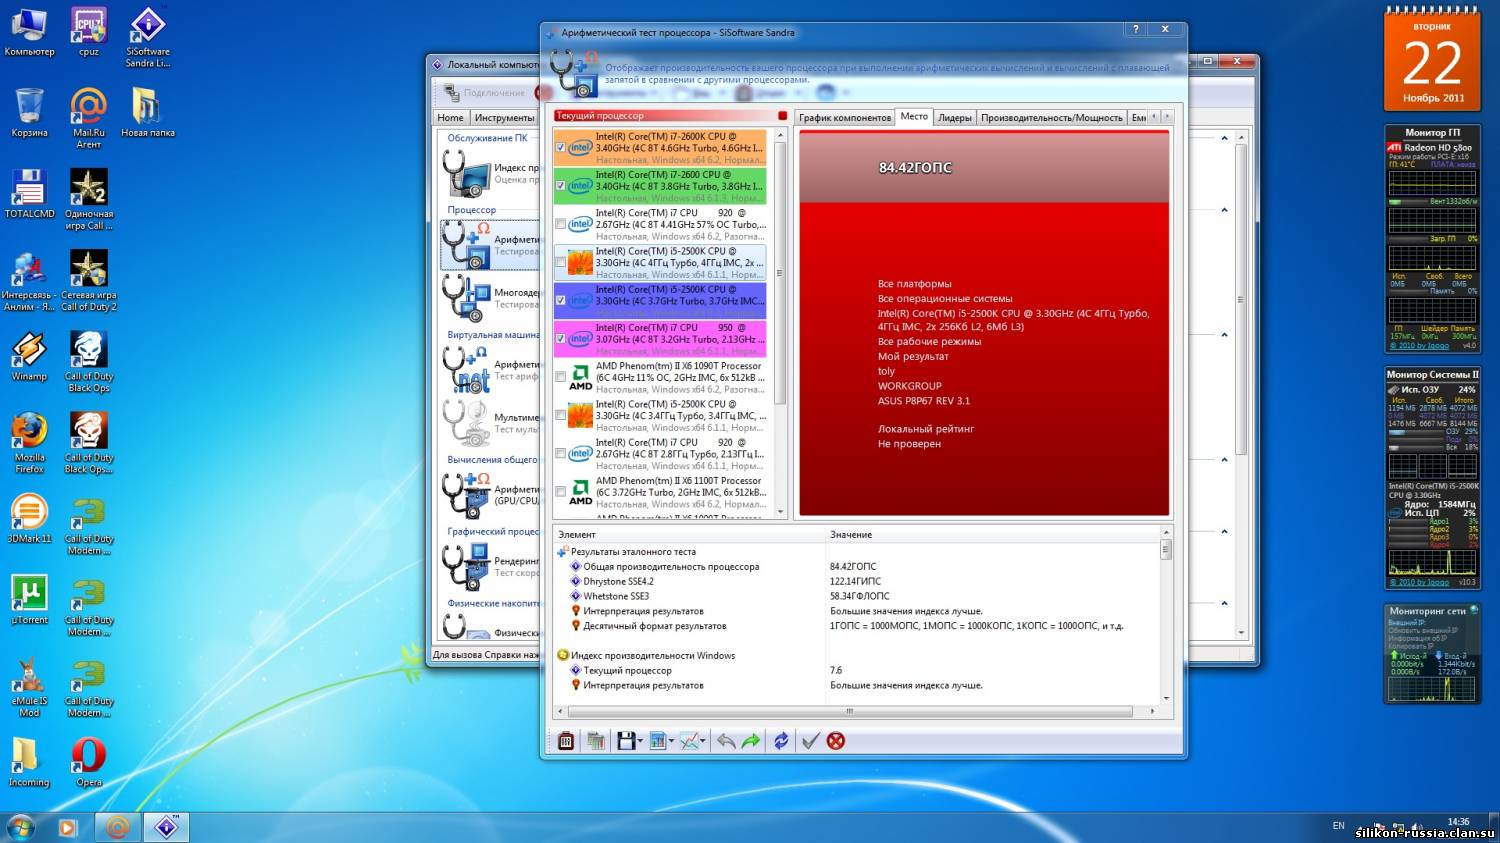Open the SiSoftware Sandra desktop shortcut
1500x843 pixels.
click(148, 37)
